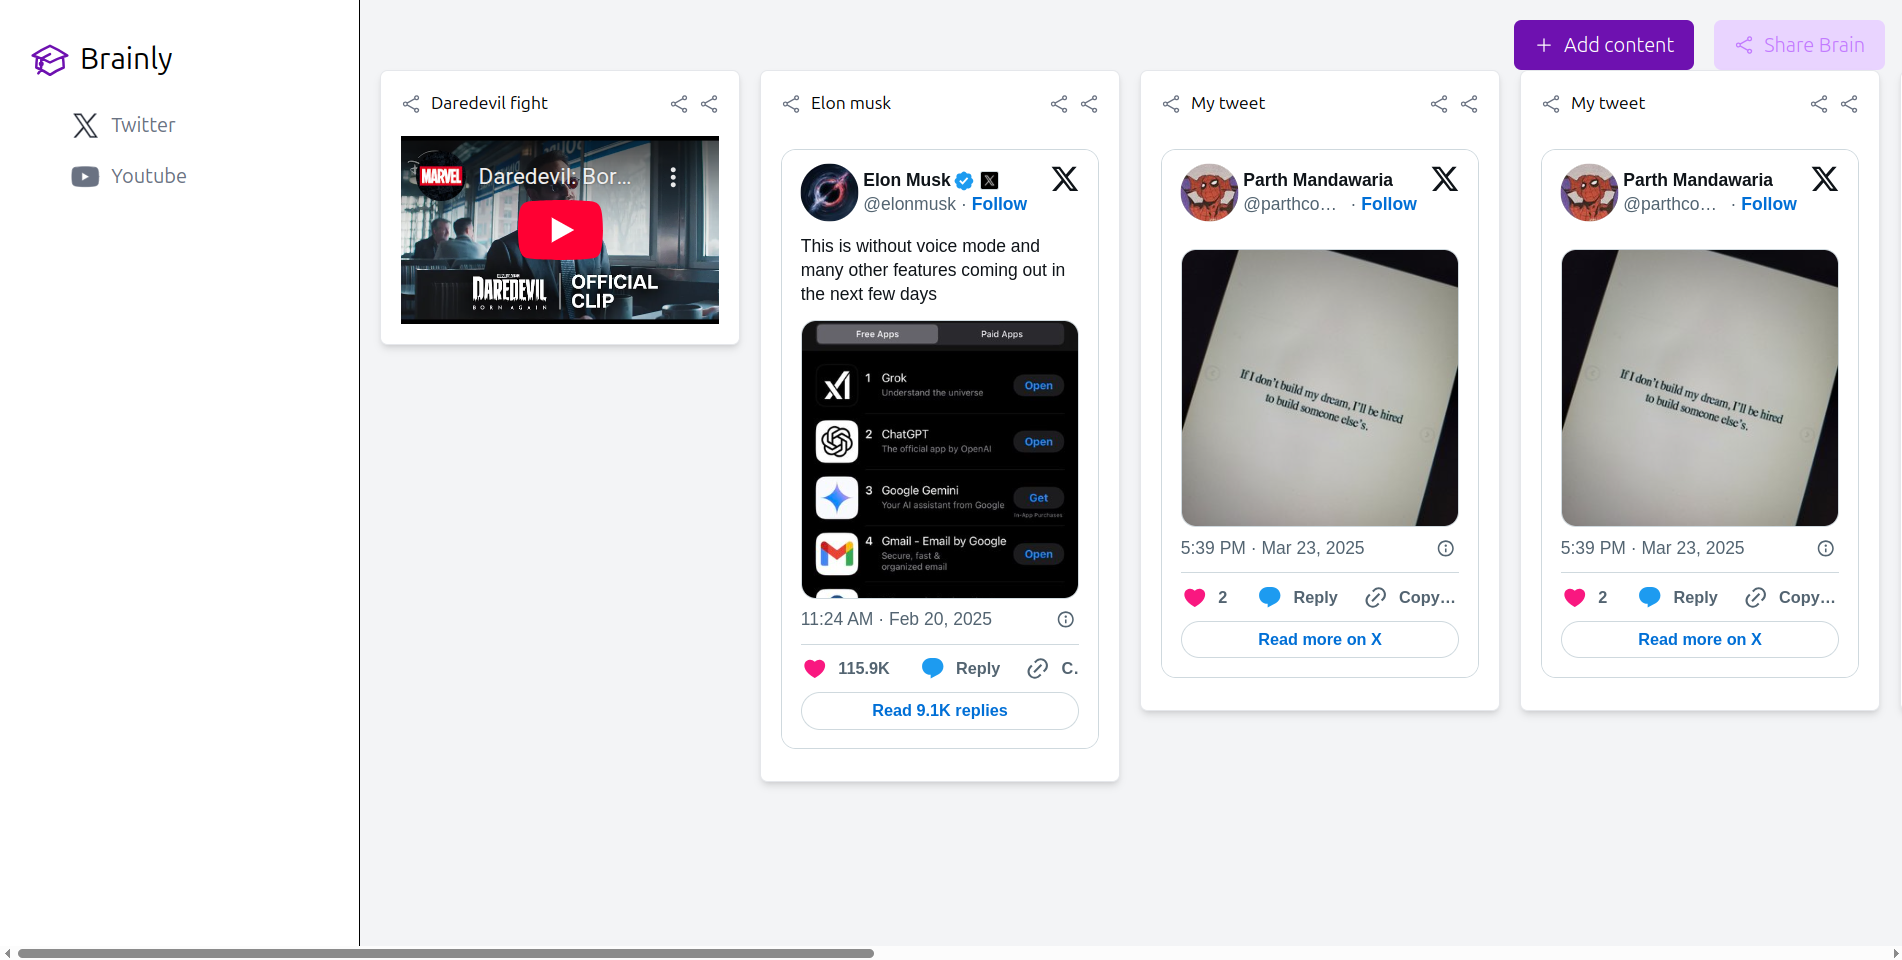This screenshot has height=960, width=1902.
Task: Click first right-side share icon on Daredevil fight card
Action: [x=679, y=104]
